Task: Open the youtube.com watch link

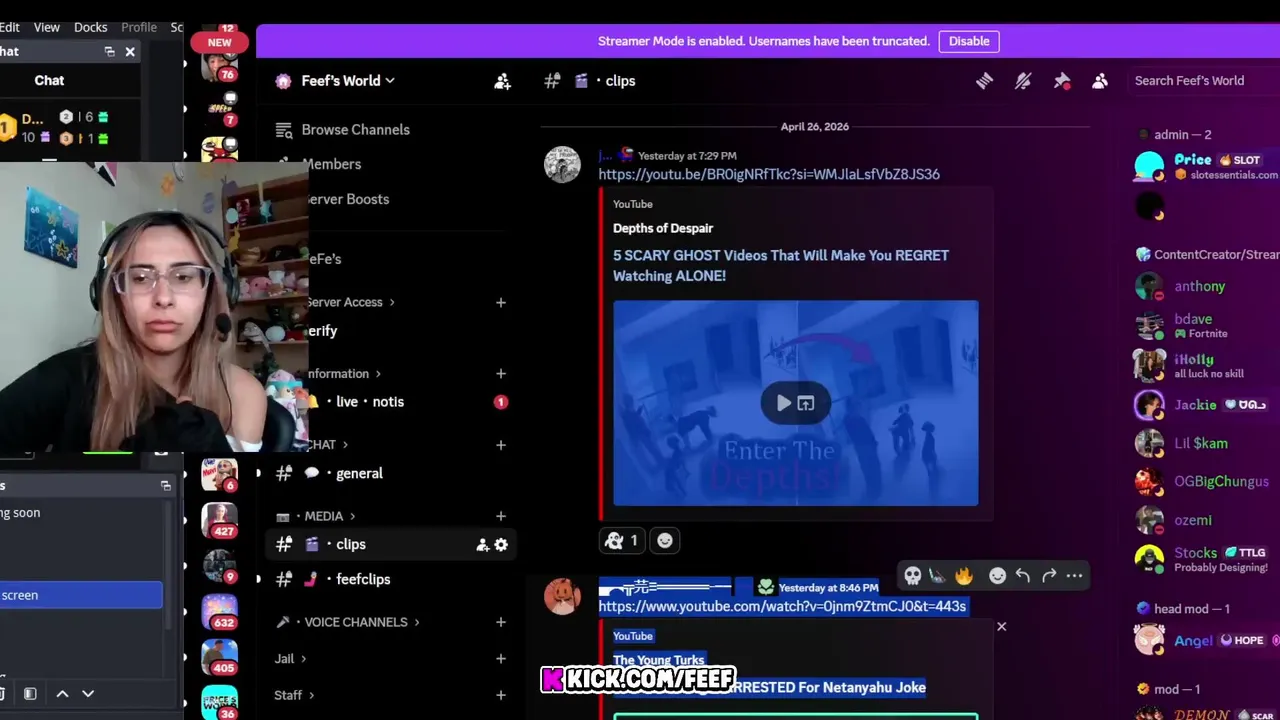Action: (782, 606)
